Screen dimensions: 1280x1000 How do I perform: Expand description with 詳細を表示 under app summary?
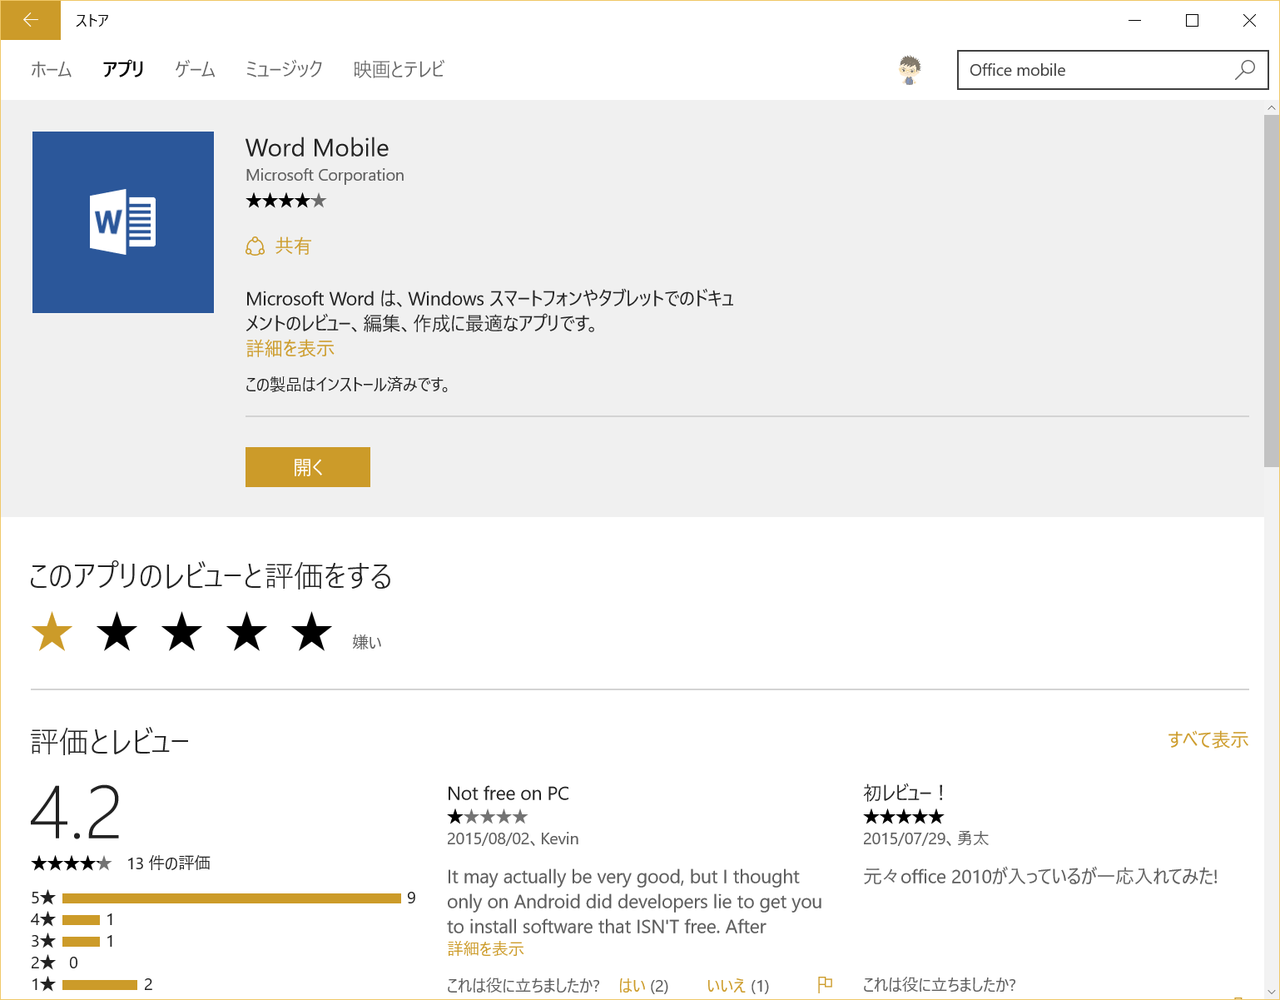290,348
